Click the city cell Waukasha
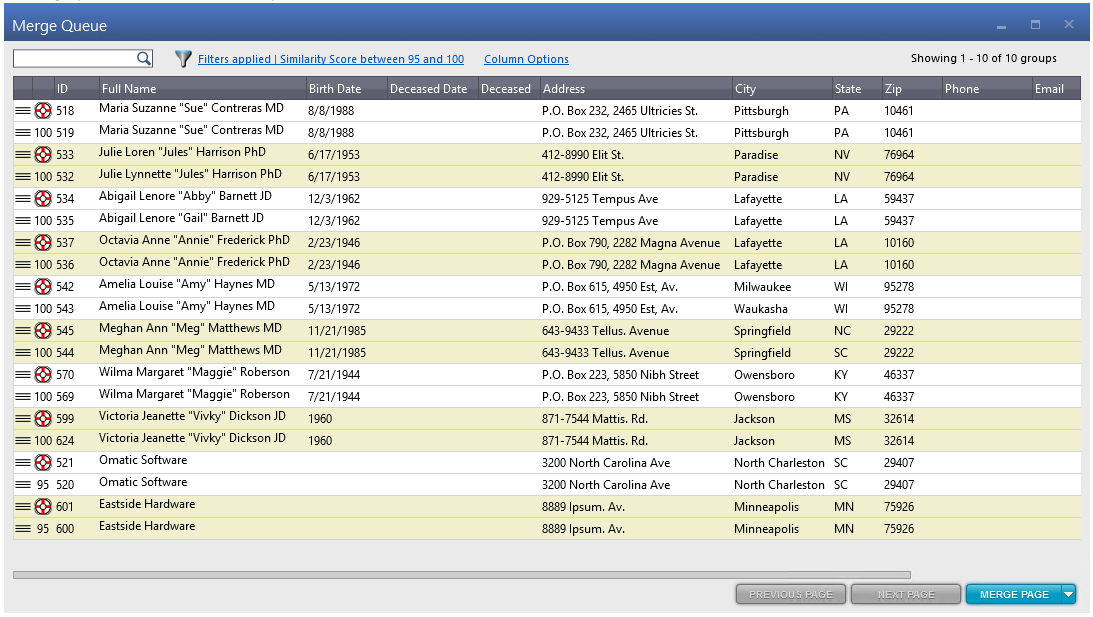 point(760,309)
